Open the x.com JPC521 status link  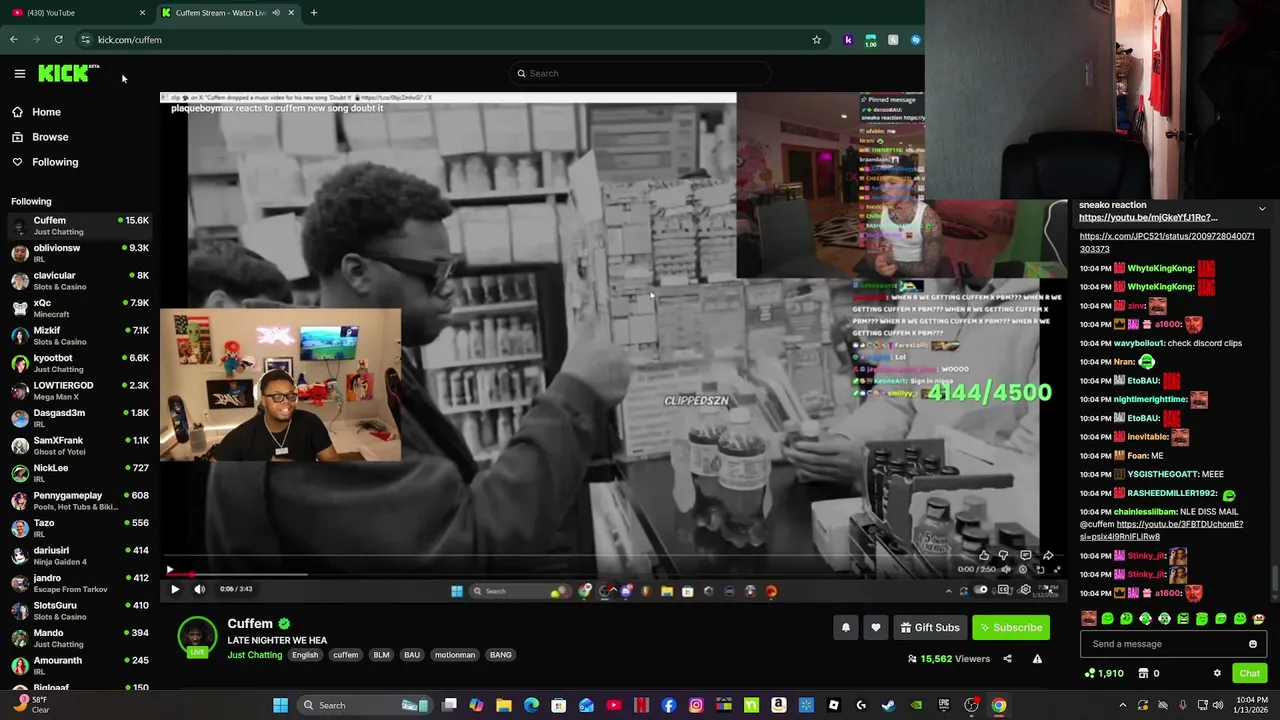pos(1167,243)
